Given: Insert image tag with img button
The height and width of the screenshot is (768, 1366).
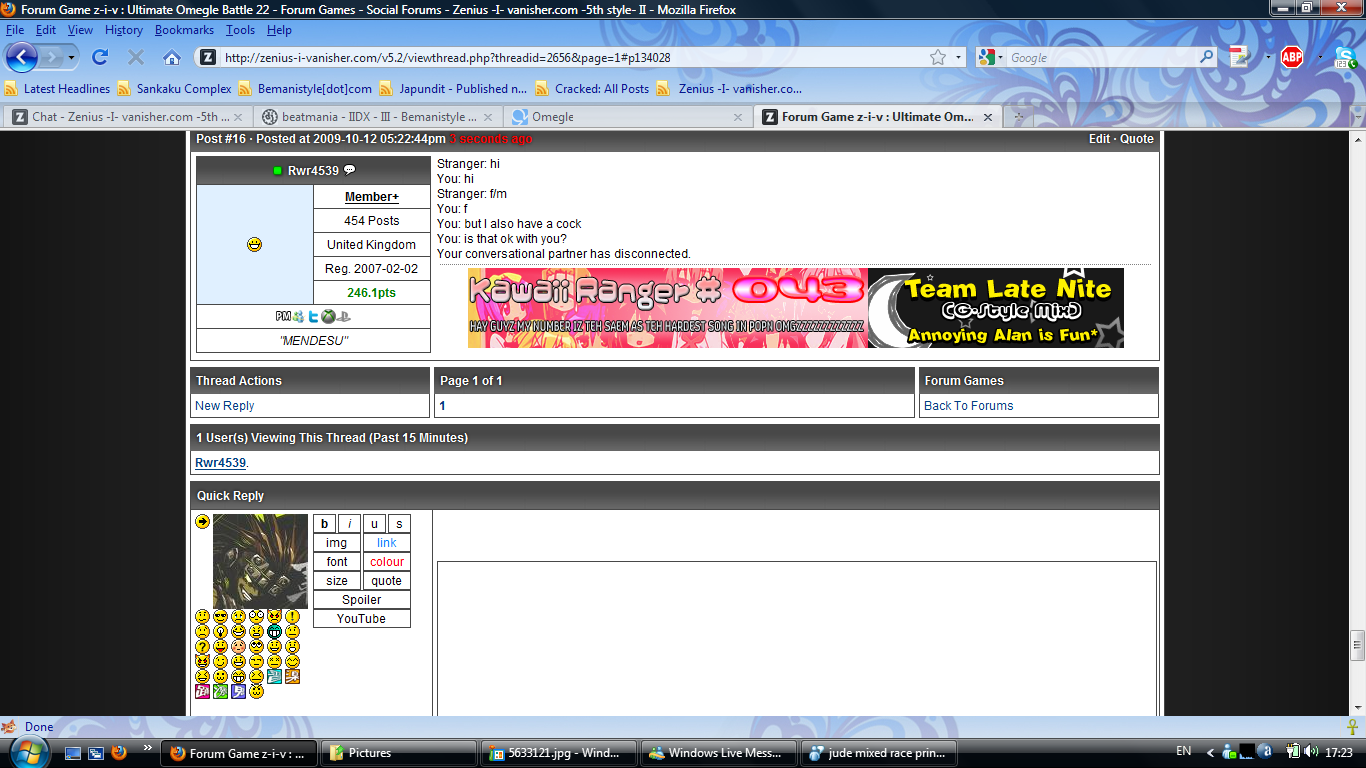Looking at the screenshot, I should pyautogui.click(x=337, y=543).
